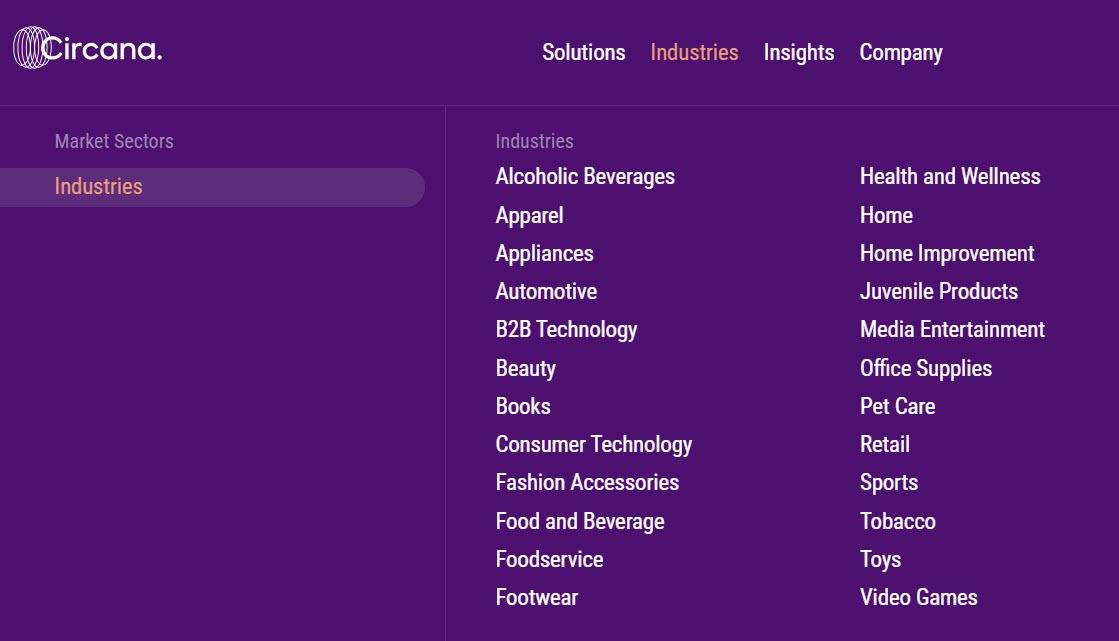Select the Pet Care link

click(898, 406)
